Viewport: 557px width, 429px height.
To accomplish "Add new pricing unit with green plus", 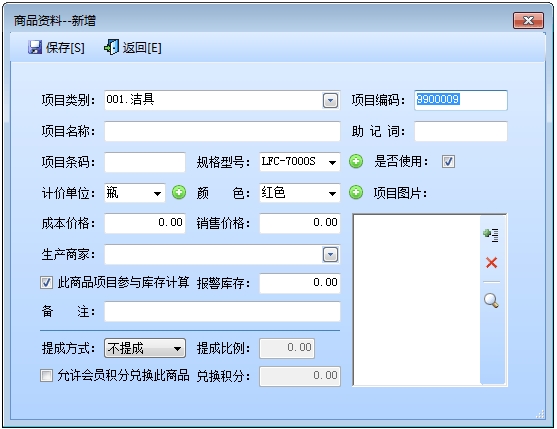I will 179,192.
